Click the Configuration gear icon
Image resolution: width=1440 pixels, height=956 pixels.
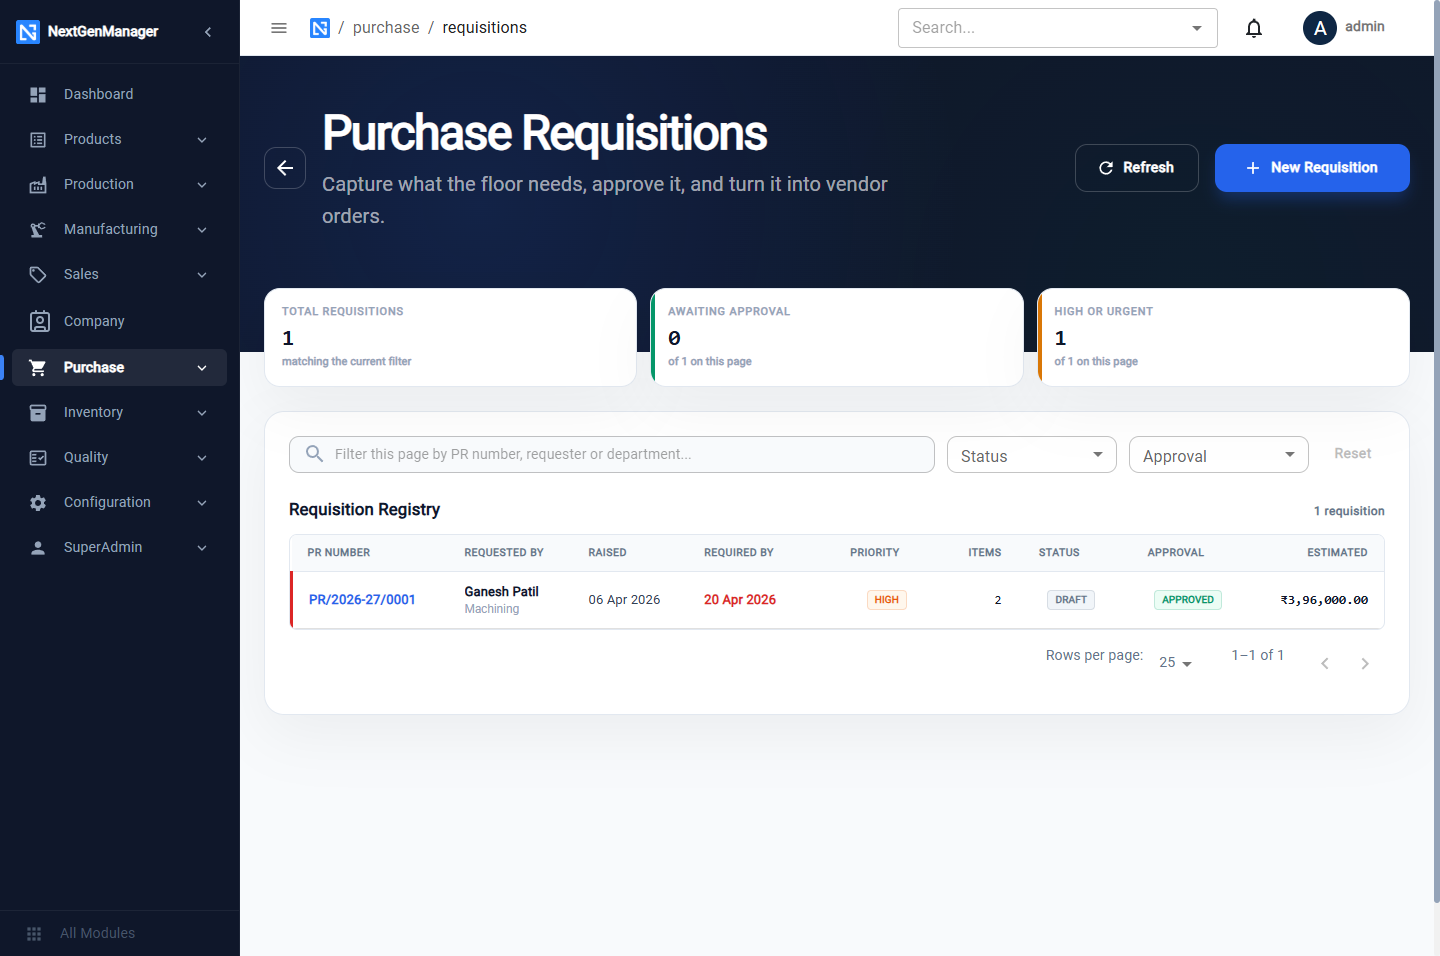(x=38, y=503)
